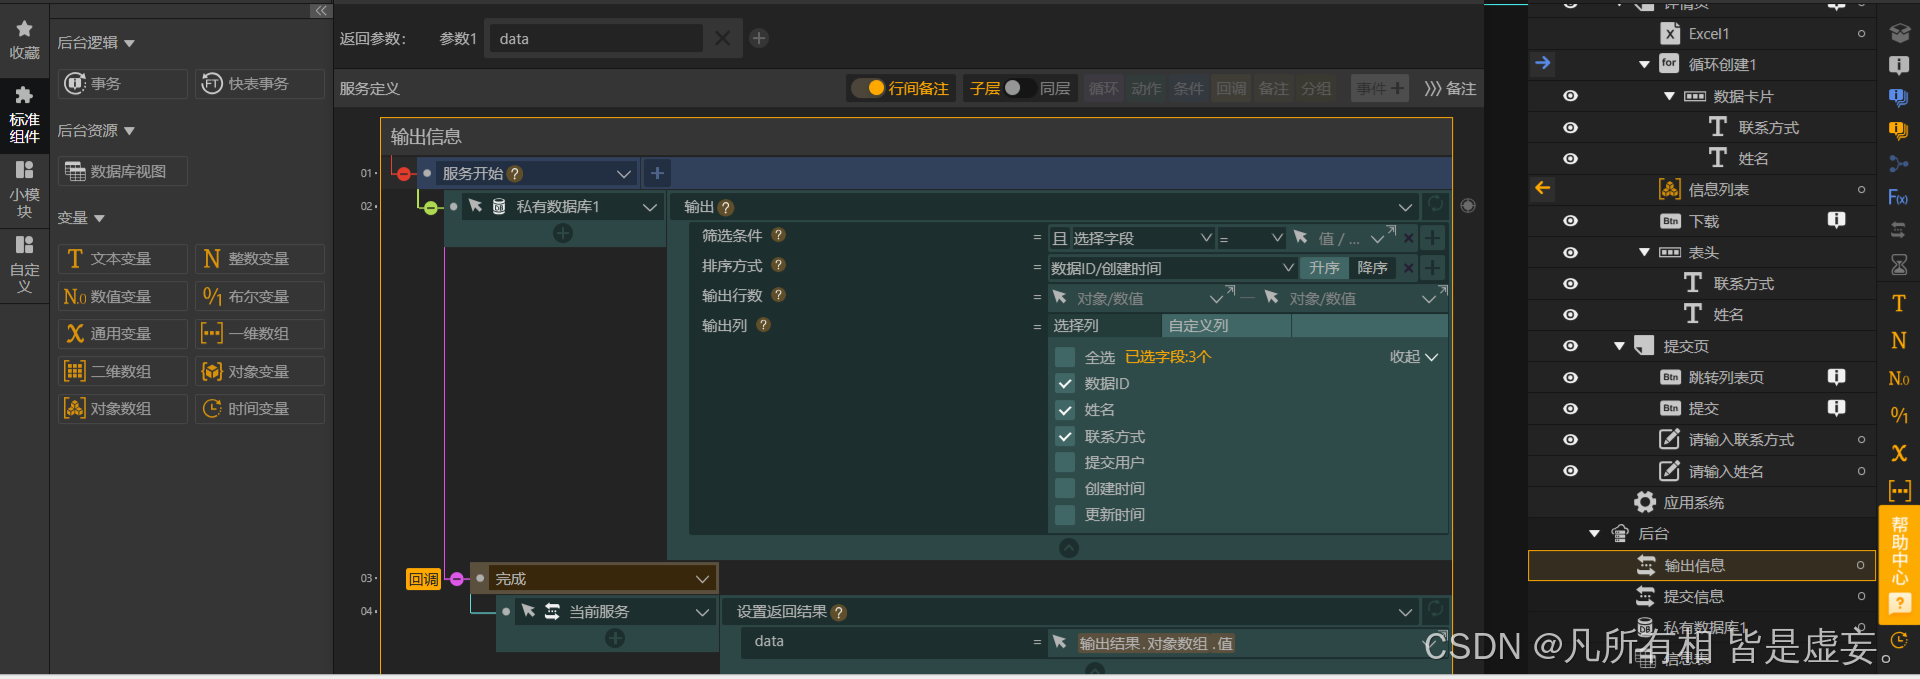1920x679 pixels.
Task: Select the 事务 component
Action: coord(123,84)
